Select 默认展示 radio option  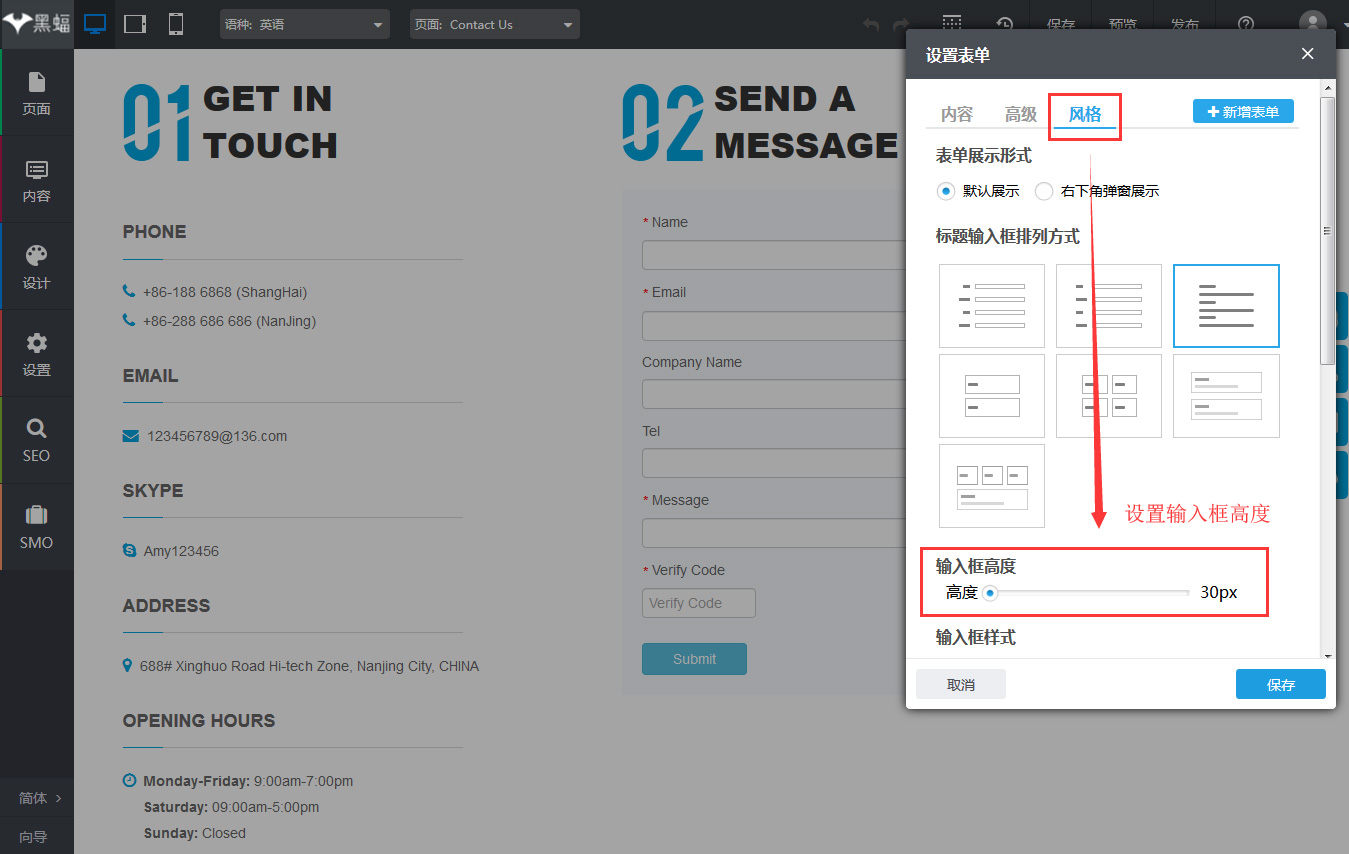click(978, 191)
